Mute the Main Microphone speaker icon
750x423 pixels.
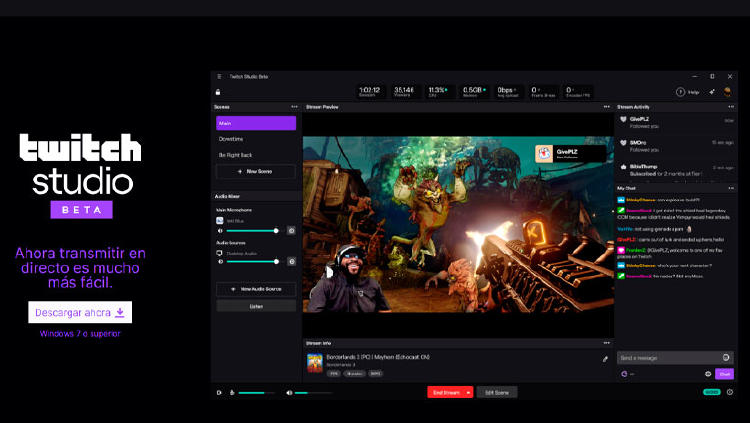click(x=220, y=231)
